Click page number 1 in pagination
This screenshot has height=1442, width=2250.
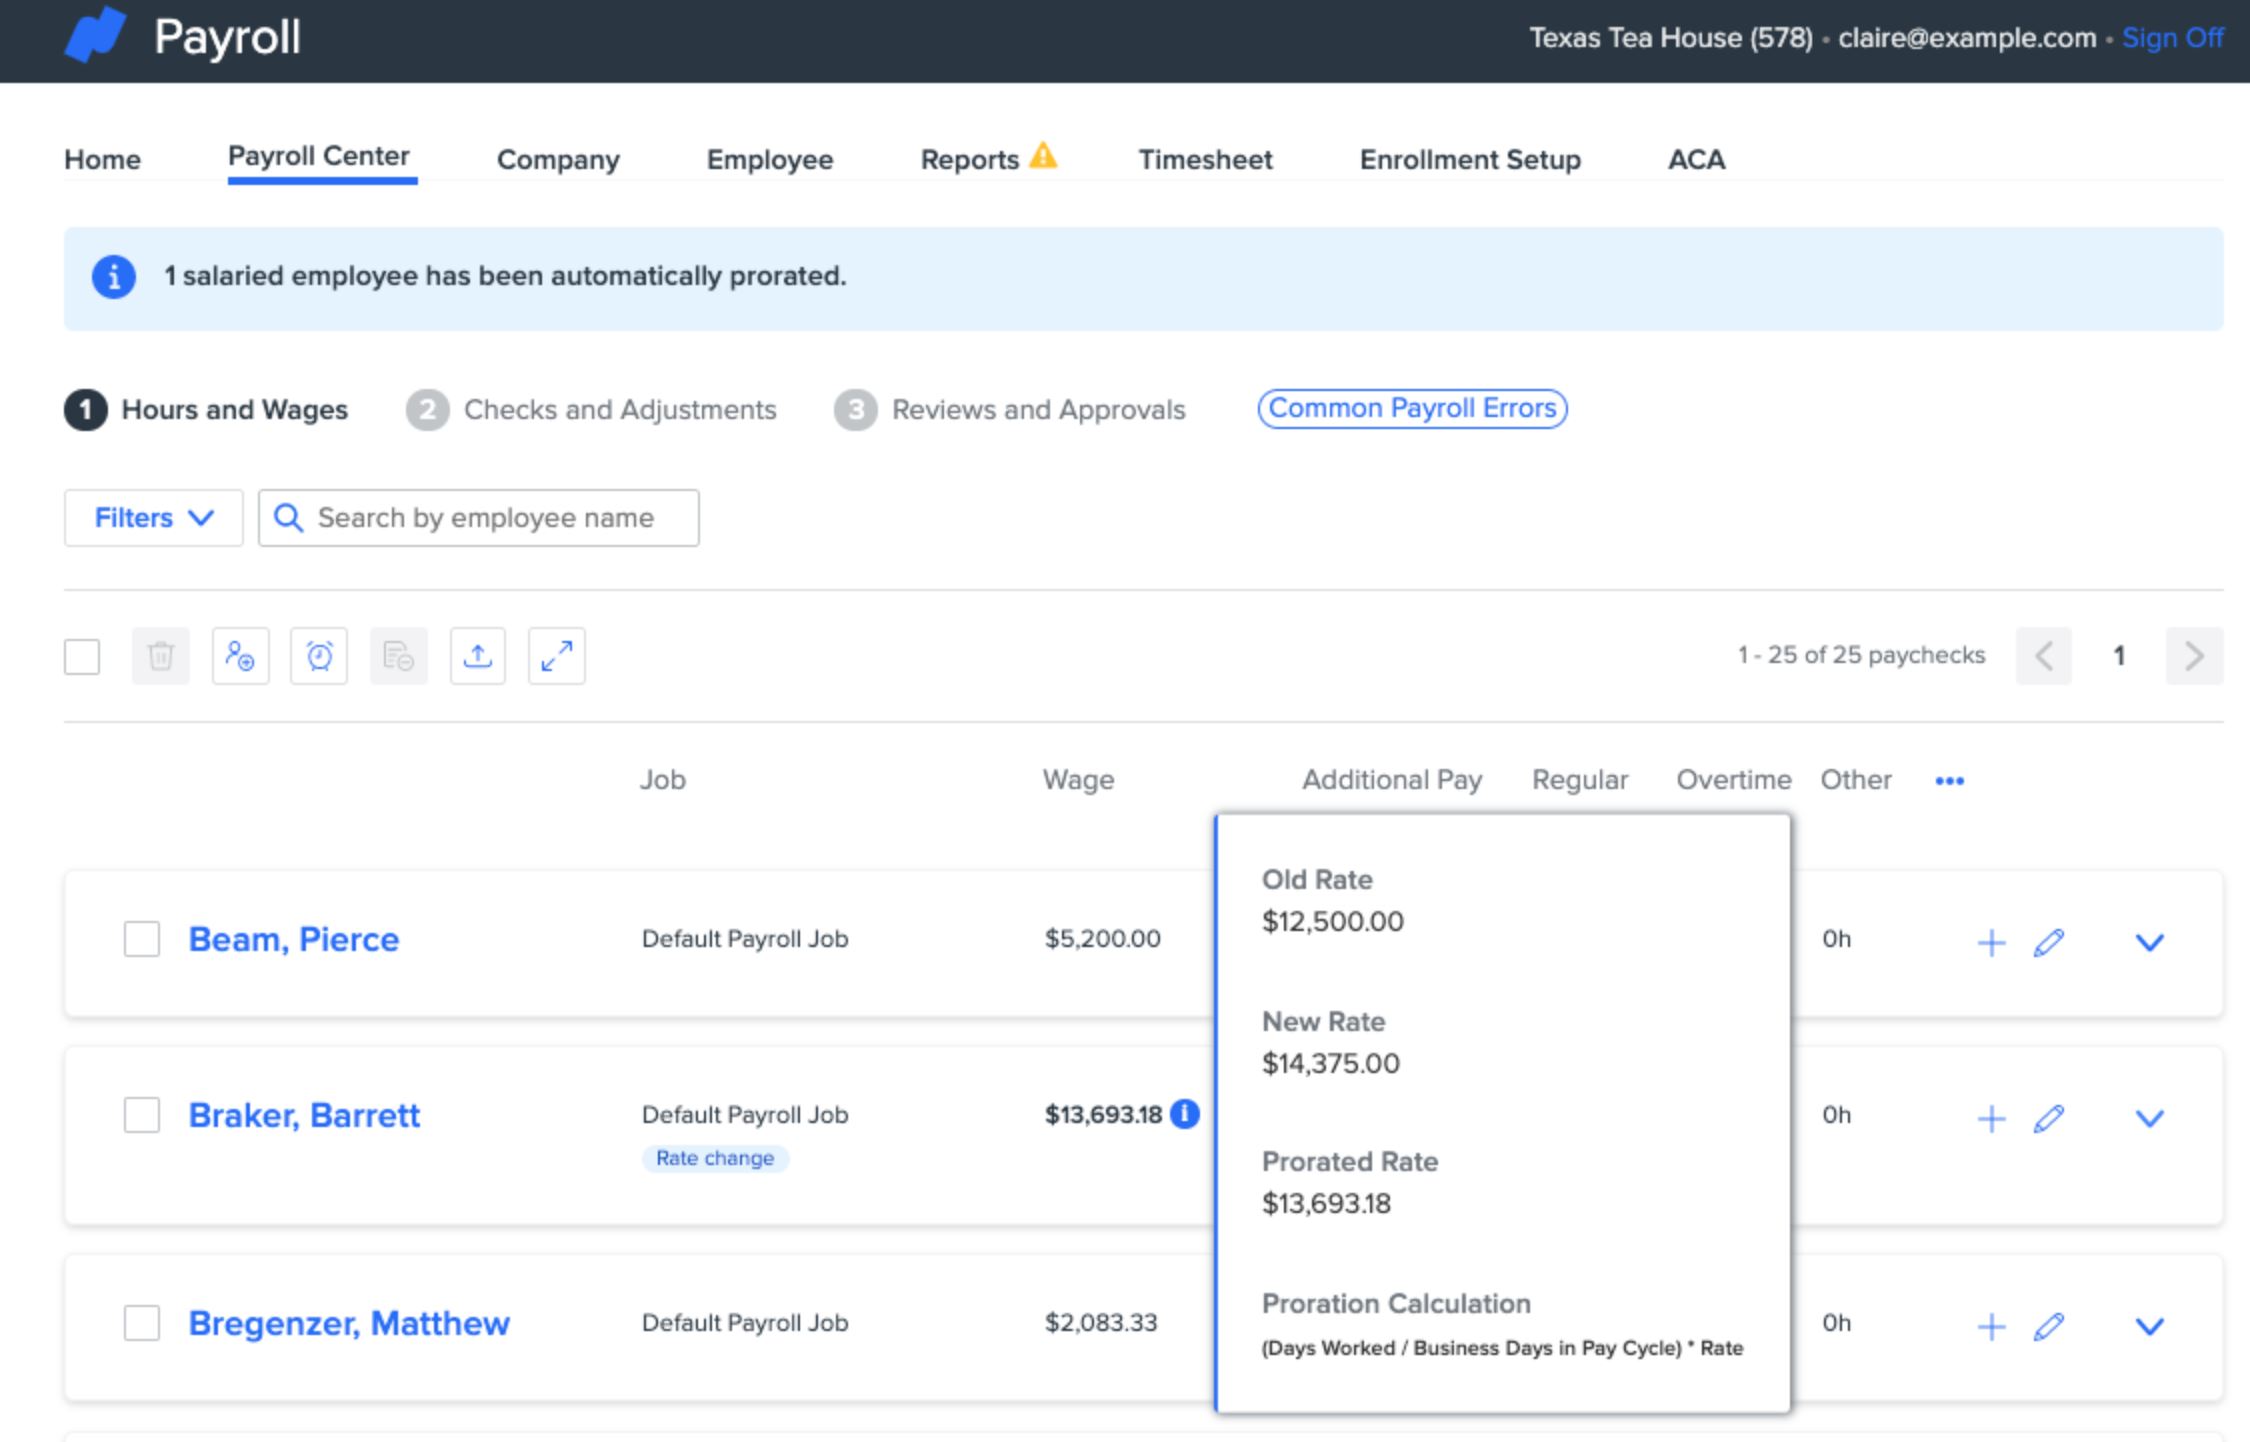tap(2119, 656)
